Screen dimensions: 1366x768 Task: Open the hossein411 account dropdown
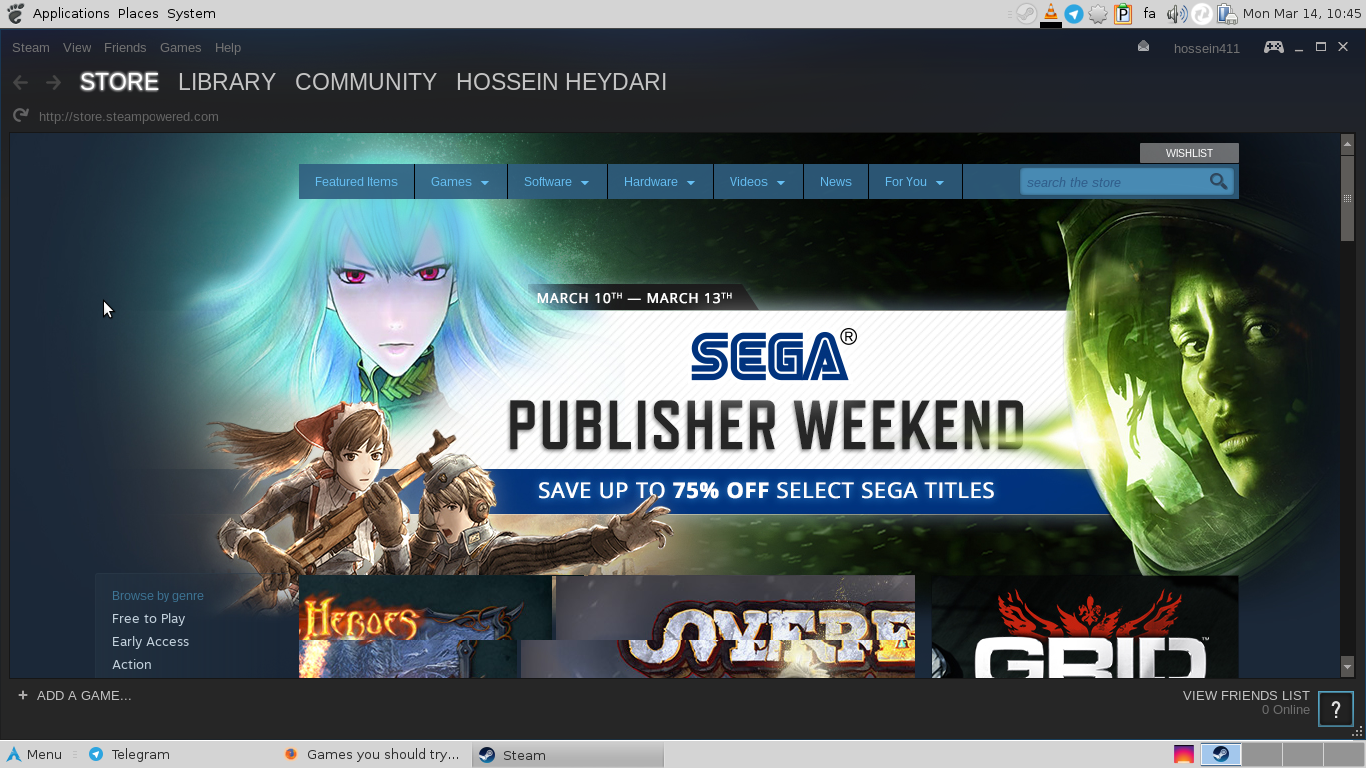tap(1207, 48)
